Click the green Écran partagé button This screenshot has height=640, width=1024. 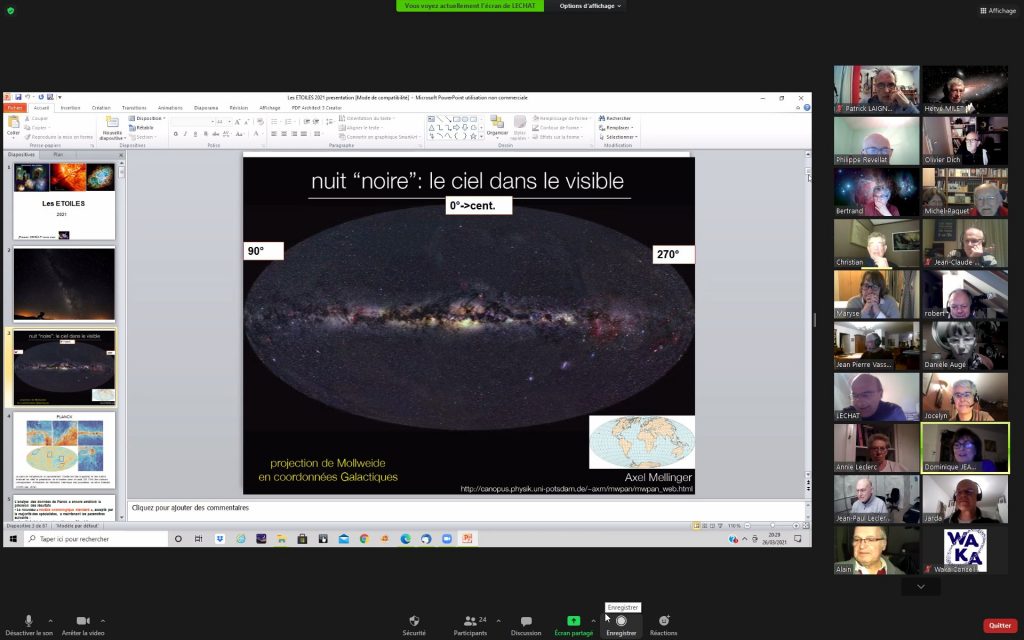(x=573, y=625)
